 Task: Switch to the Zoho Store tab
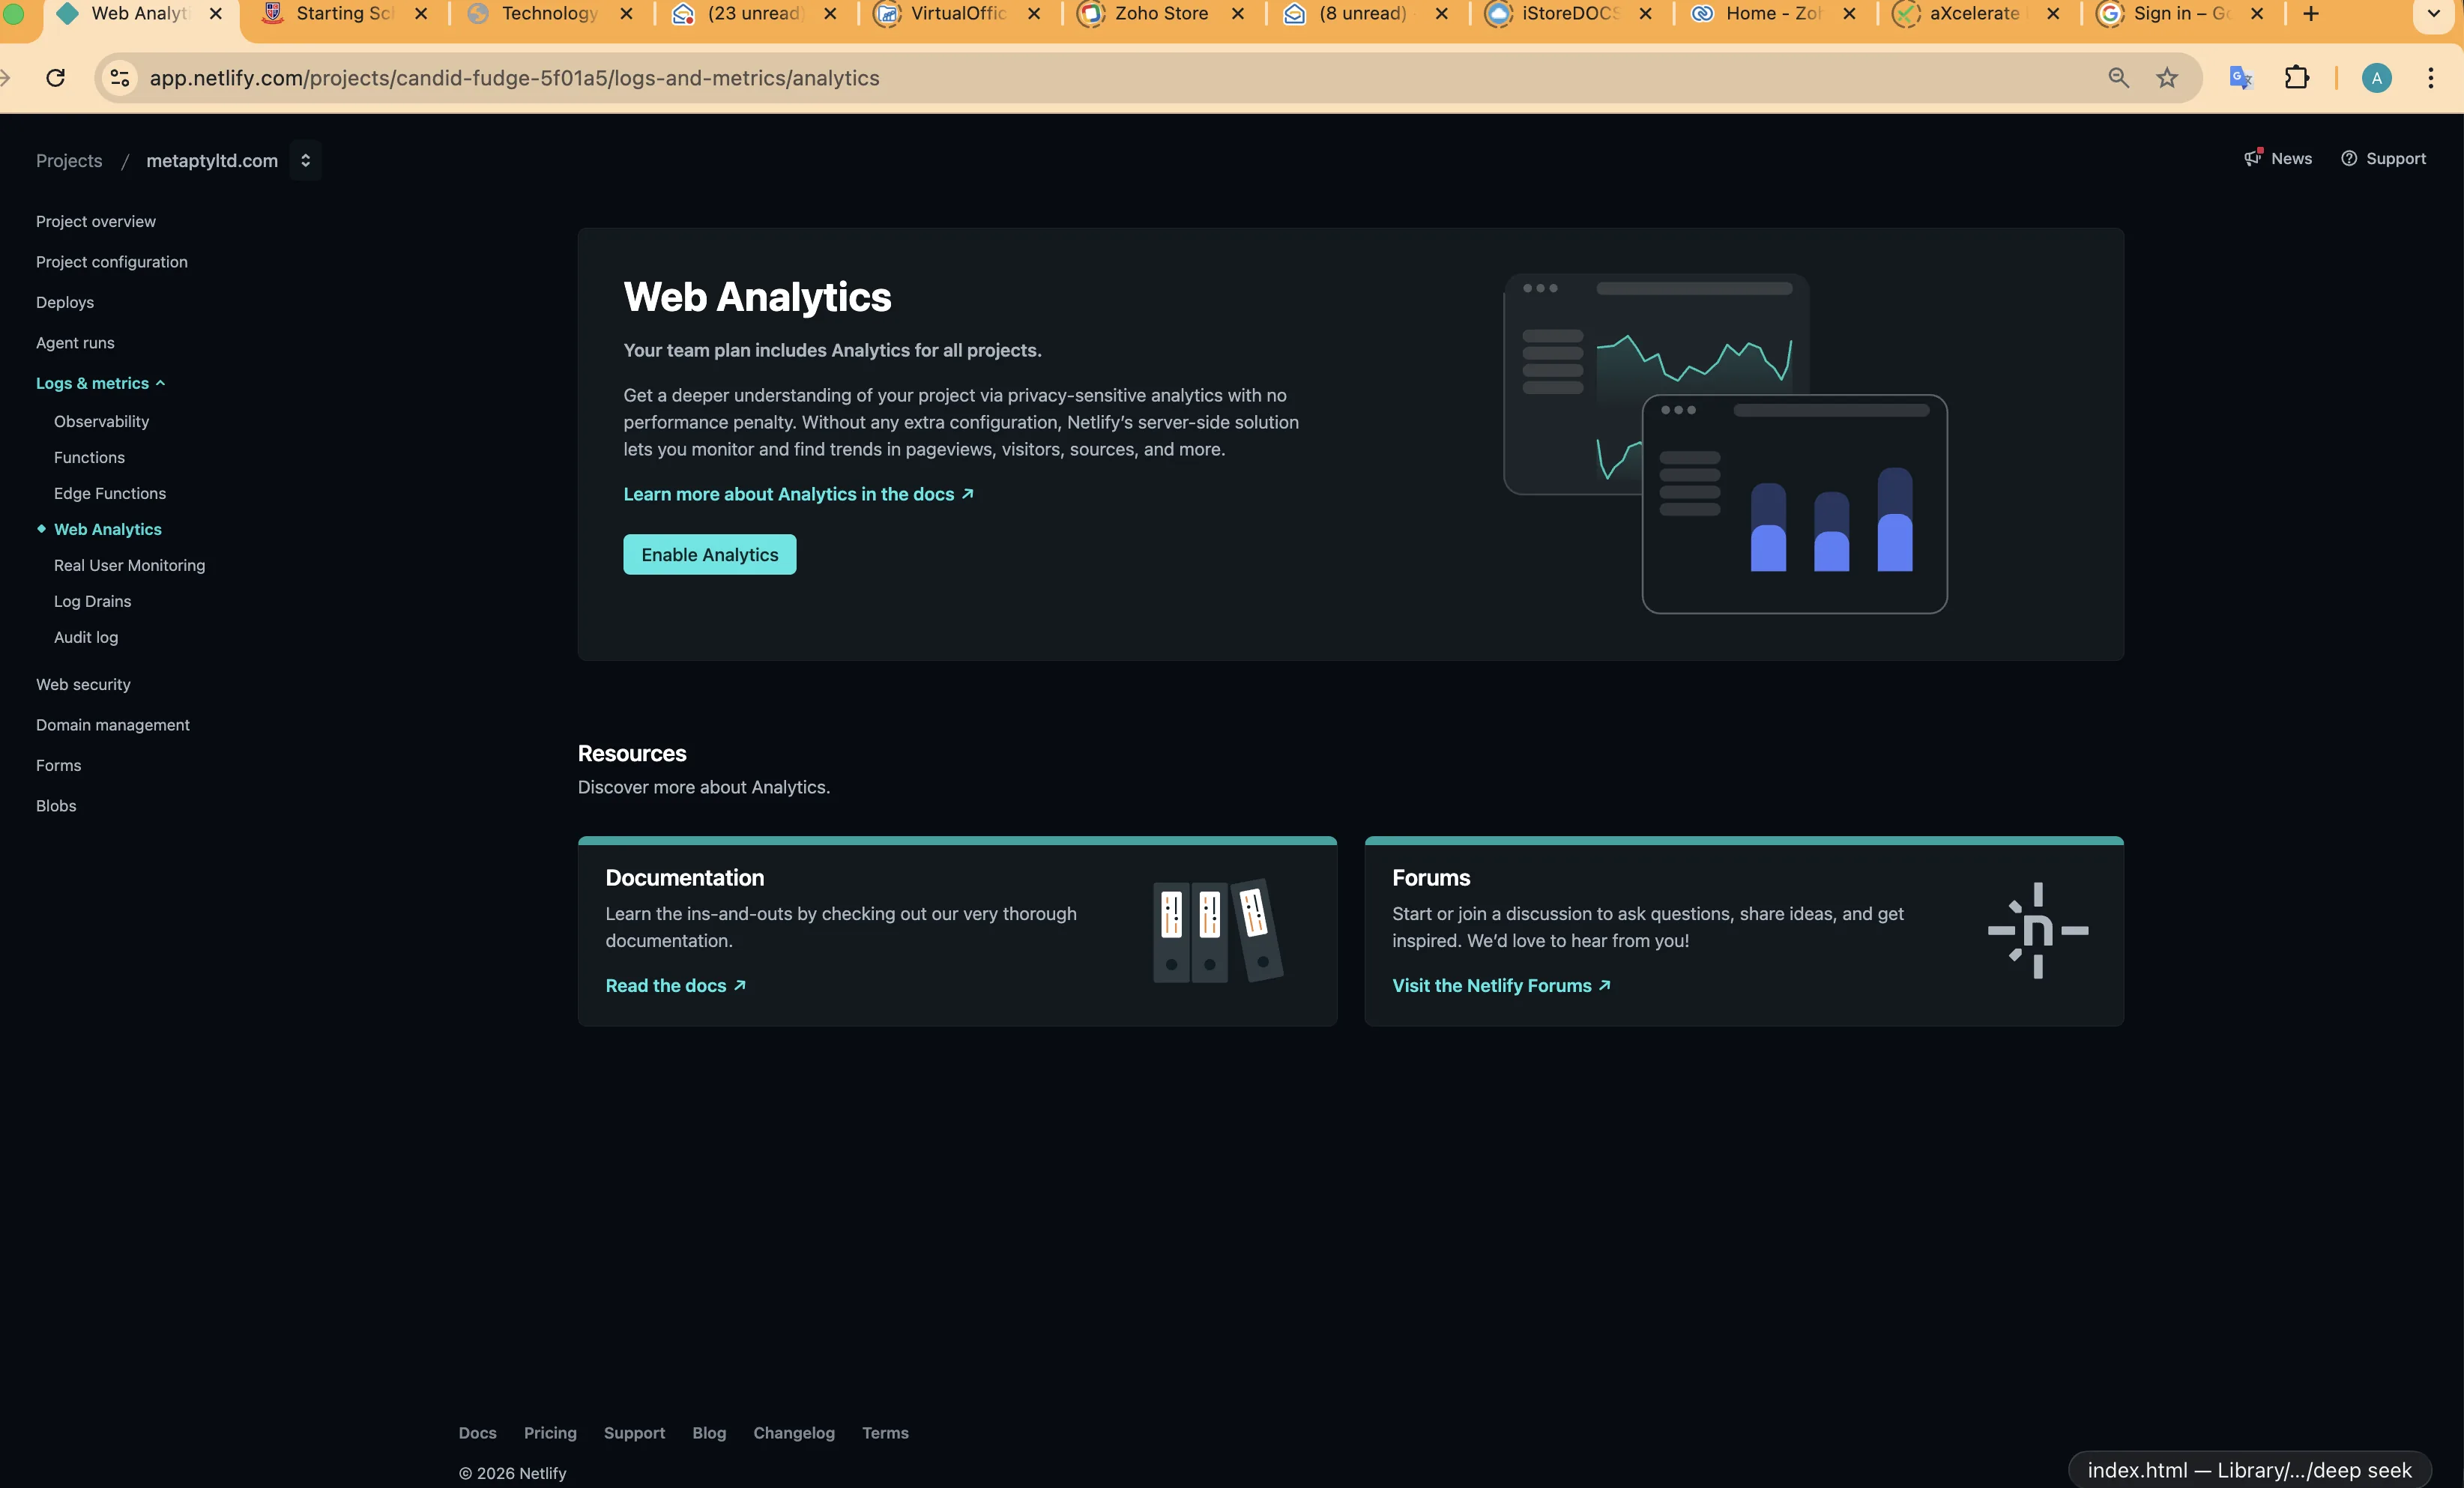point(1160,14)
